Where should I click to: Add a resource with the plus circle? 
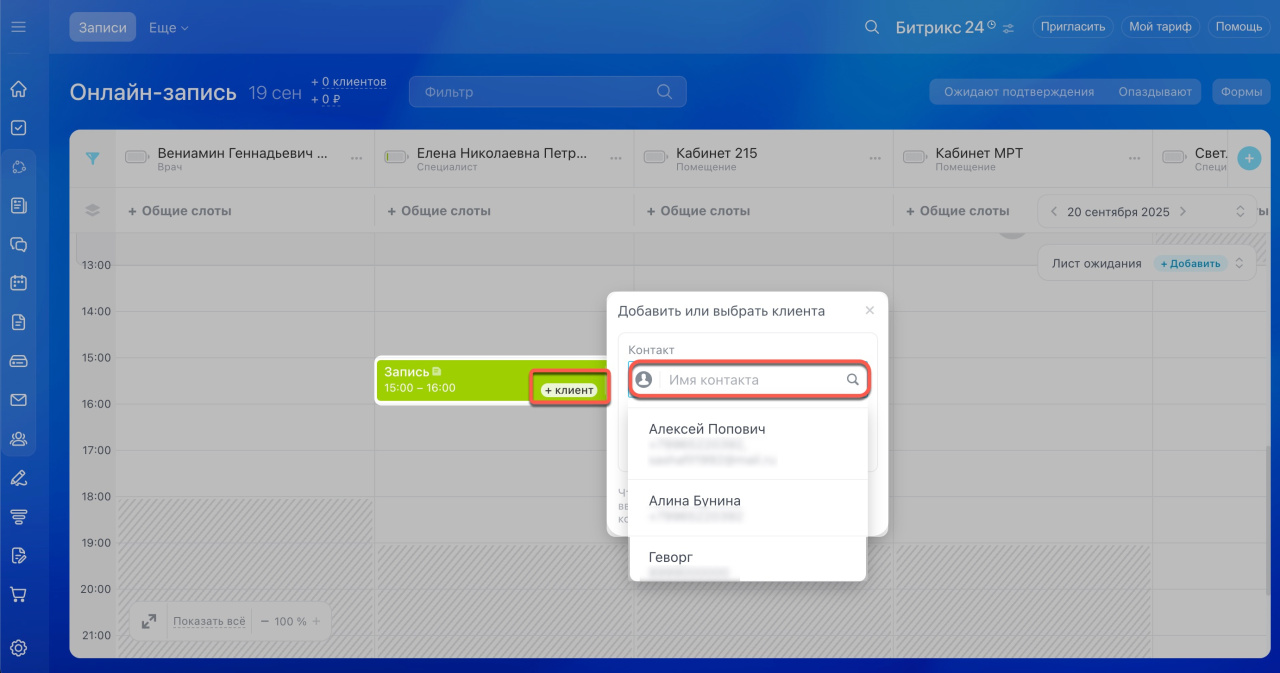(x=1248, y=158)
